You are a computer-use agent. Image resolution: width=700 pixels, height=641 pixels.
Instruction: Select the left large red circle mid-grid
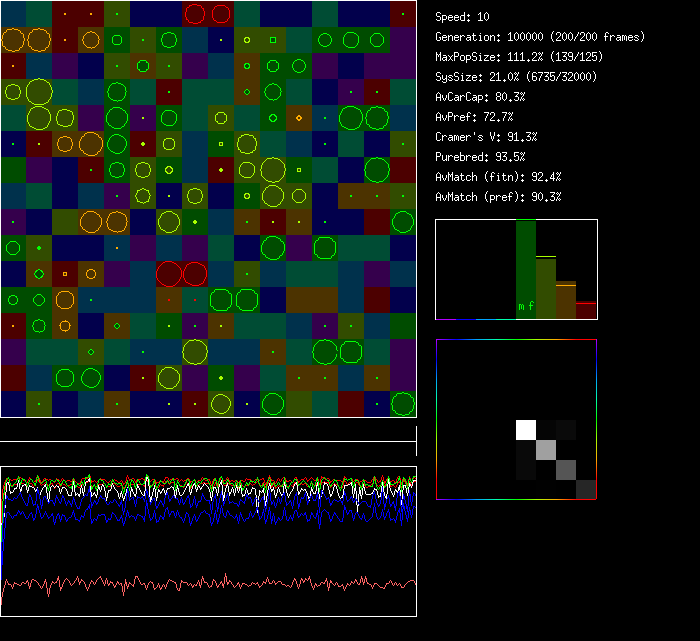(x=169, y=274)
